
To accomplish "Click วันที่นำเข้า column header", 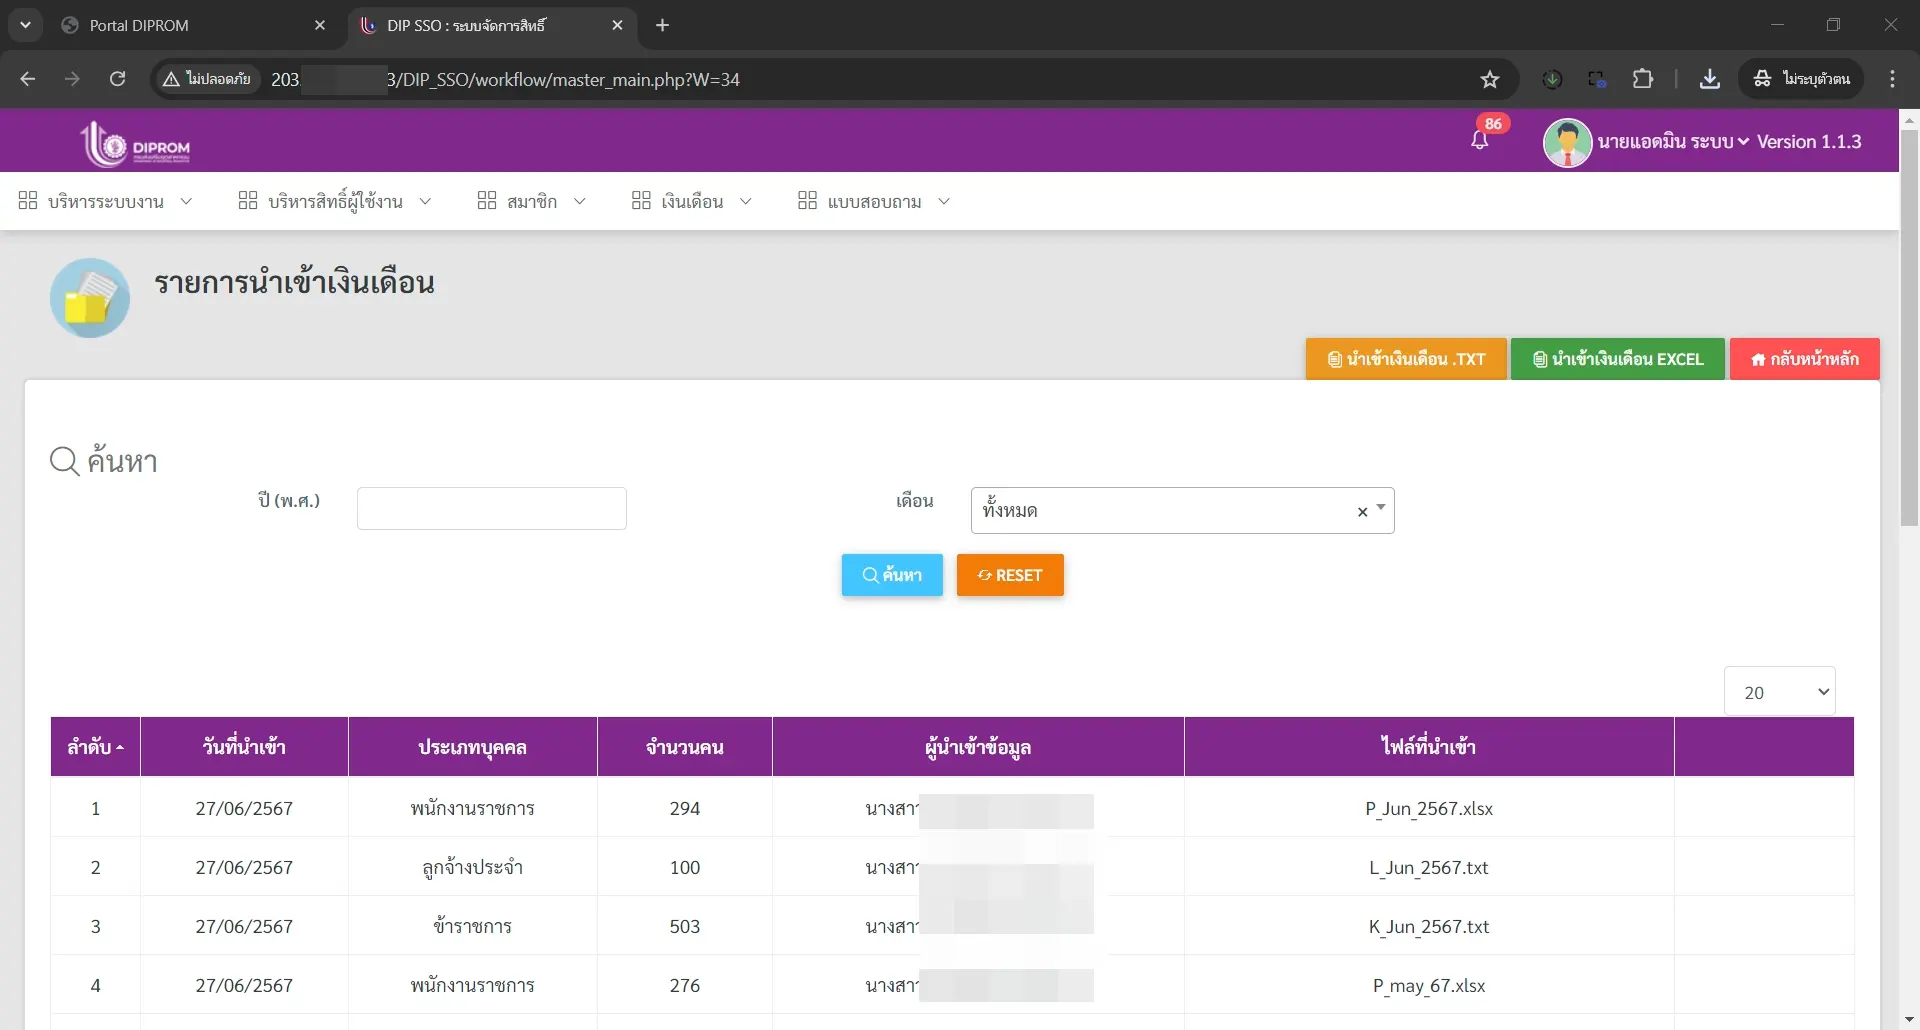I will (244, 747).
